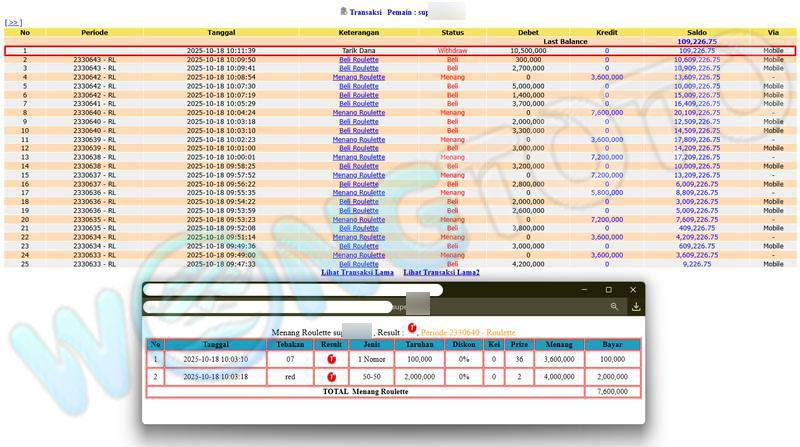Screen dimensions: 800x447
Task: Click the 50-50 jenis cell in popup
Action: click(x=371, y=377)
